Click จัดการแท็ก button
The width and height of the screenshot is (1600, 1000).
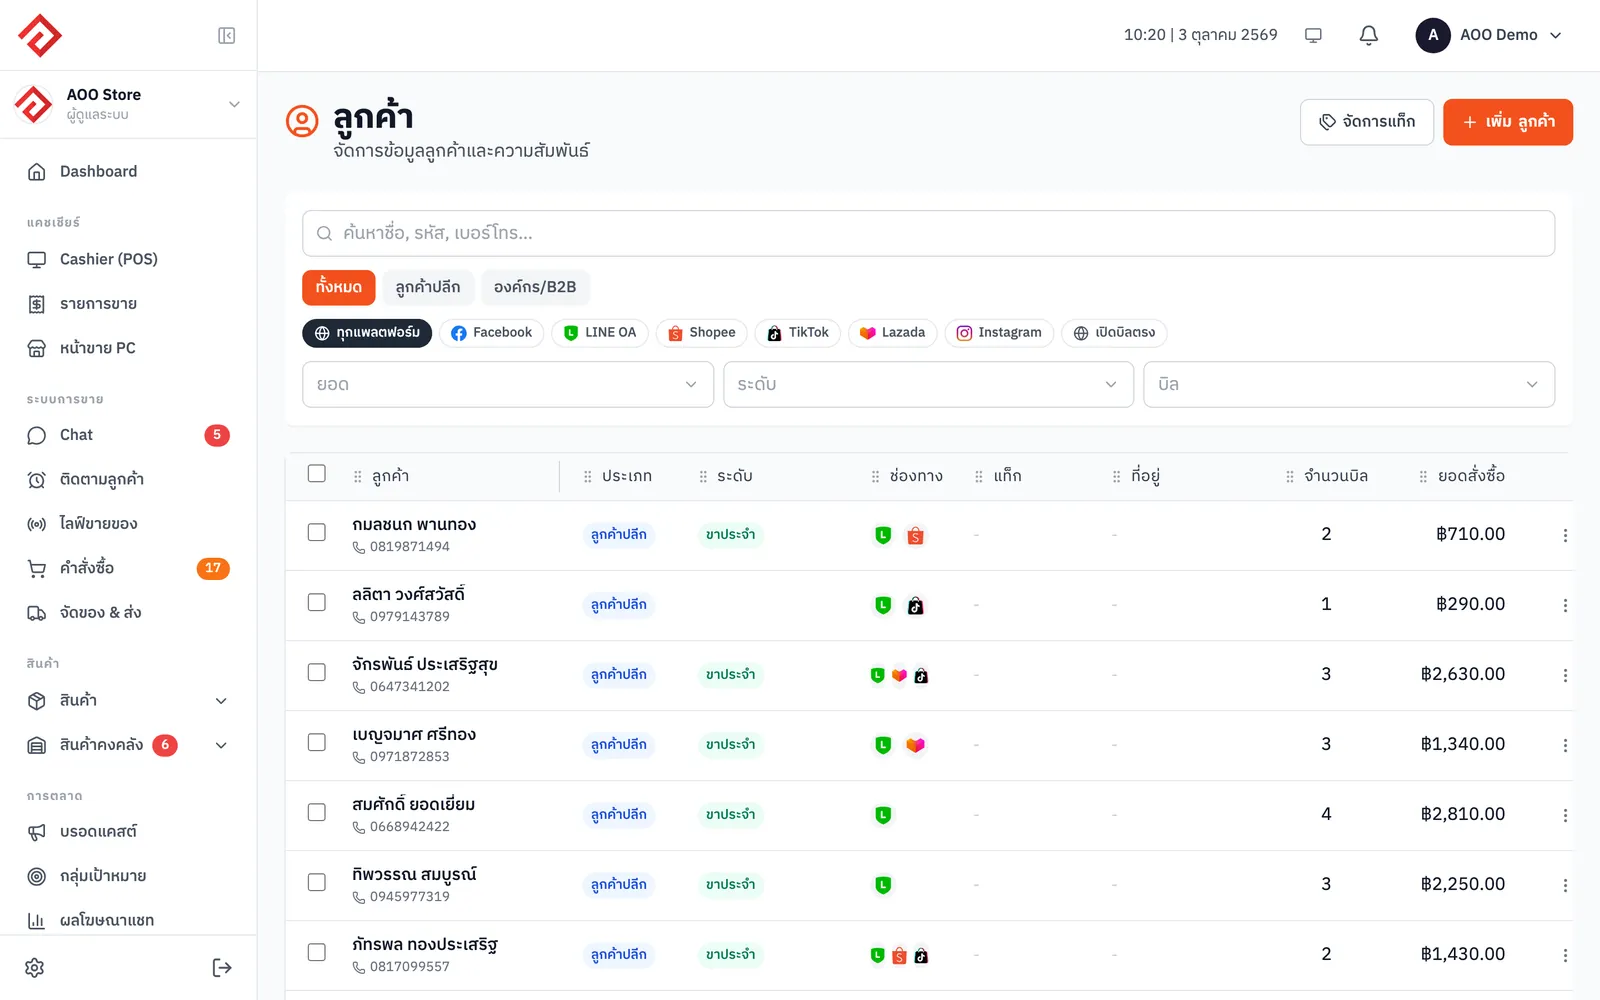coord(1367,122)
